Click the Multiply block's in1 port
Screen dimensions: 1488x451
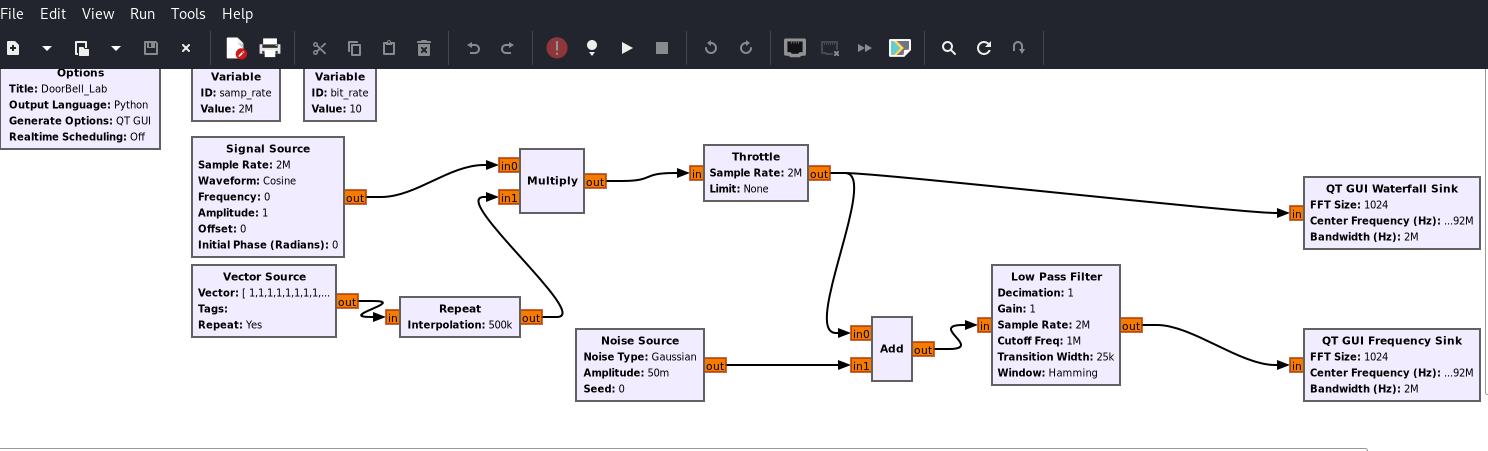[x=509, y=198]
